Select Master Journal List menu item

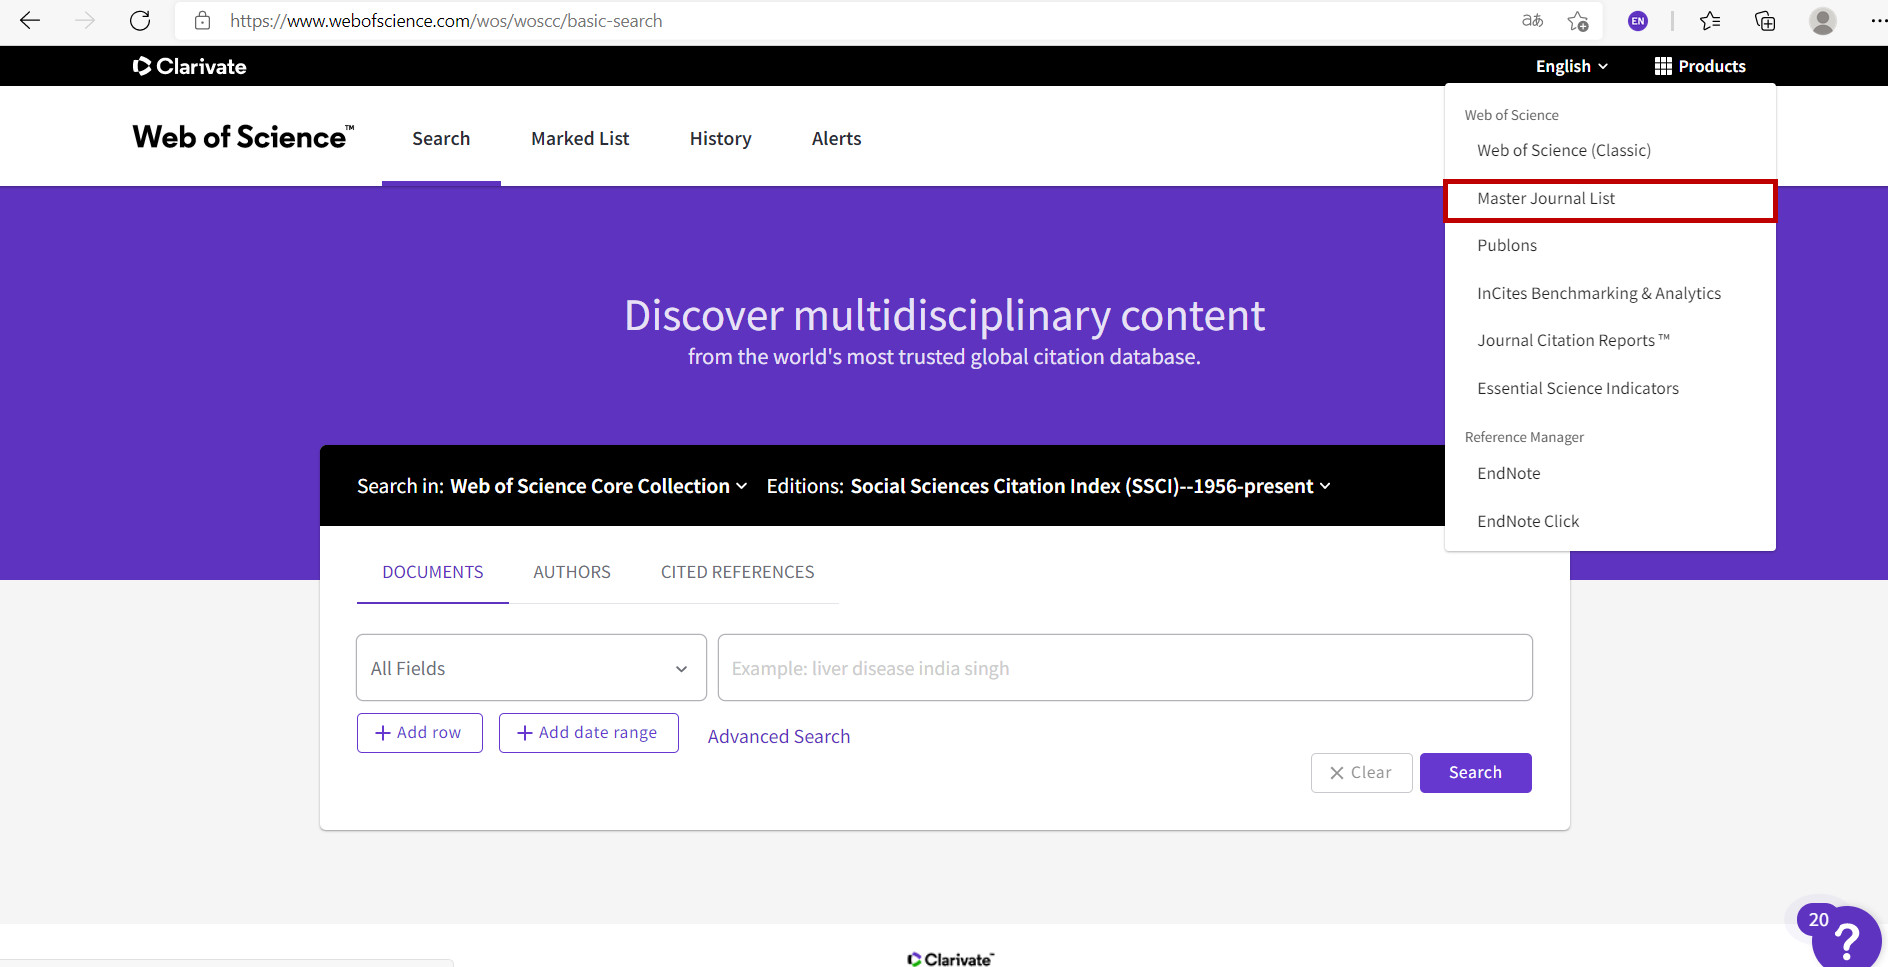point(1610,199)
